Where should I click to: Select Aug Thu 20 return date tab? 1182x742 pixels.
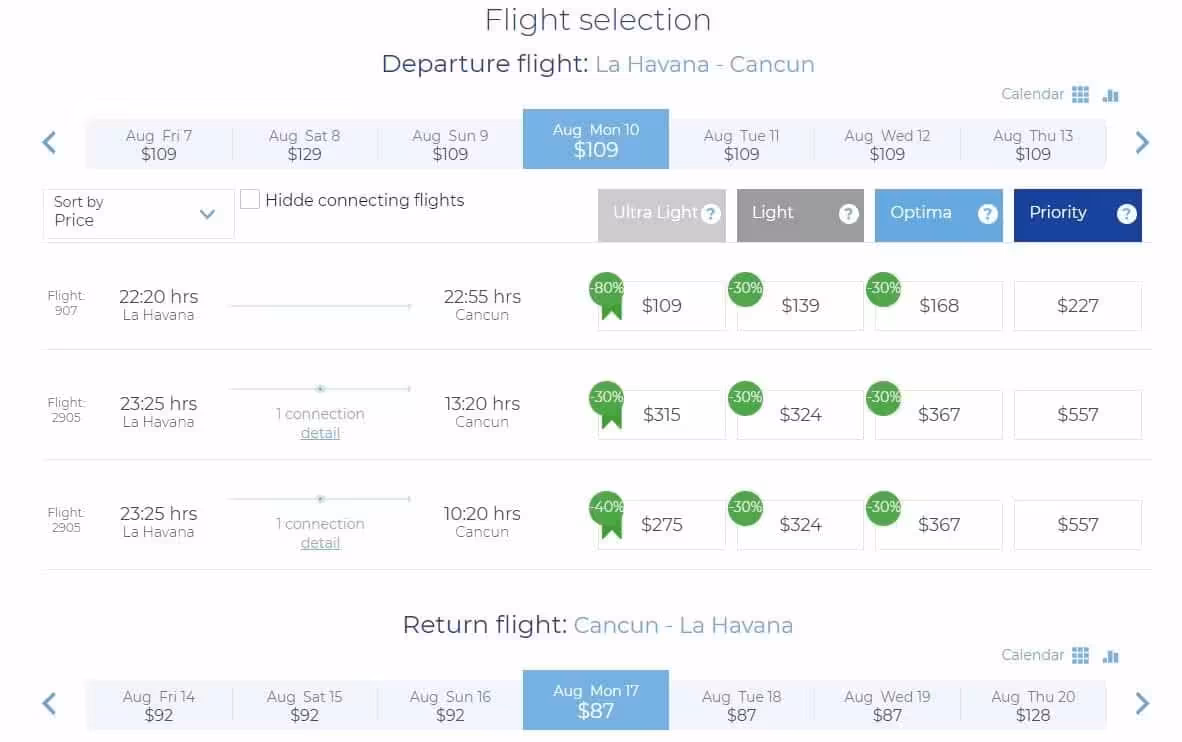[x=1033, y=705]
